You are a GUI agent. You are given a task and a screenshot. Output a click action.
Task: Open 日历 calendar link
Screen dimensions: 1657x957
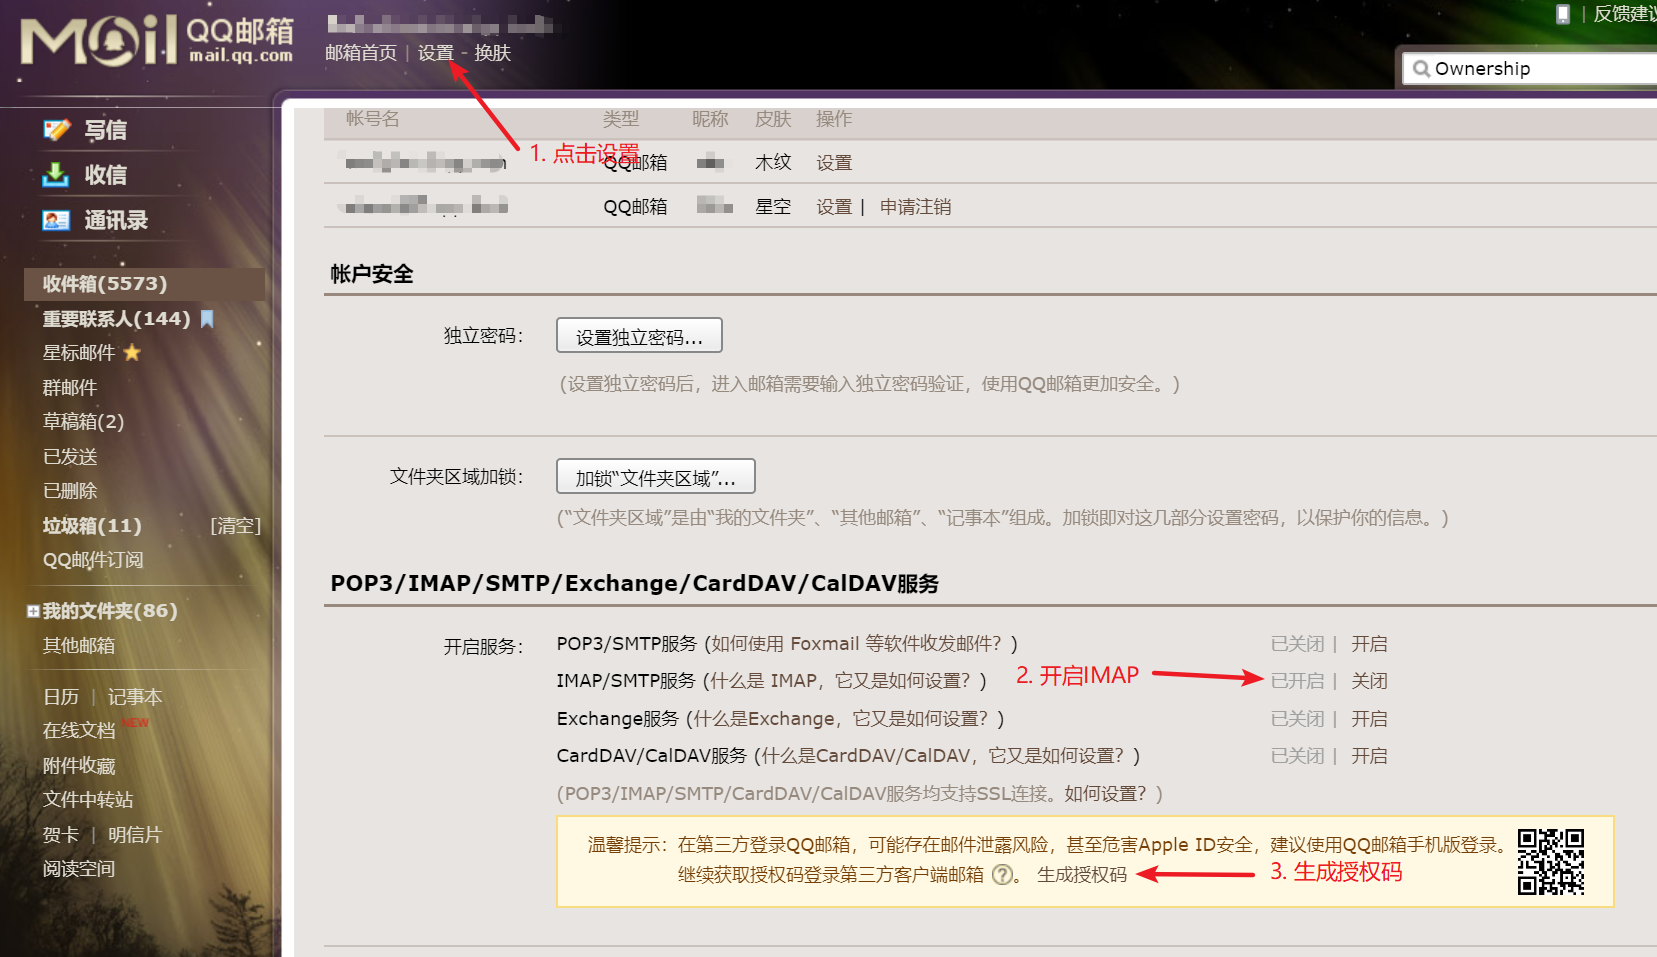[61, 697]
